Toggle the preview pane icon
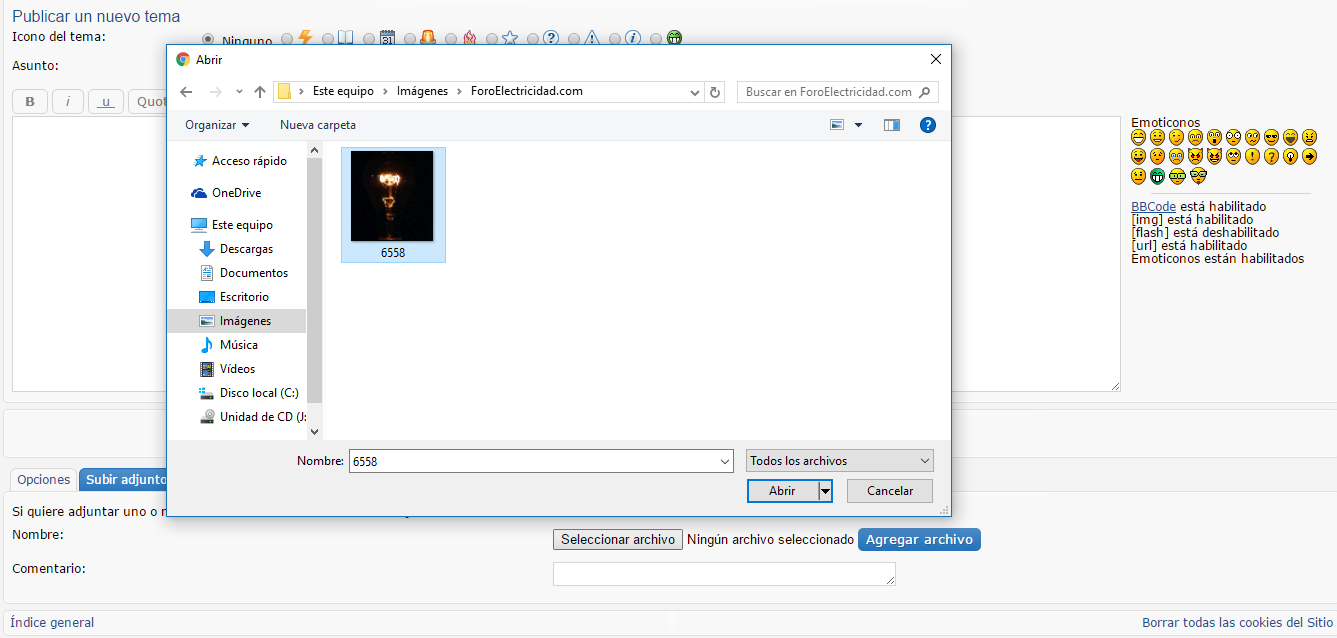The image size is (1337, 638). point(892,125)
